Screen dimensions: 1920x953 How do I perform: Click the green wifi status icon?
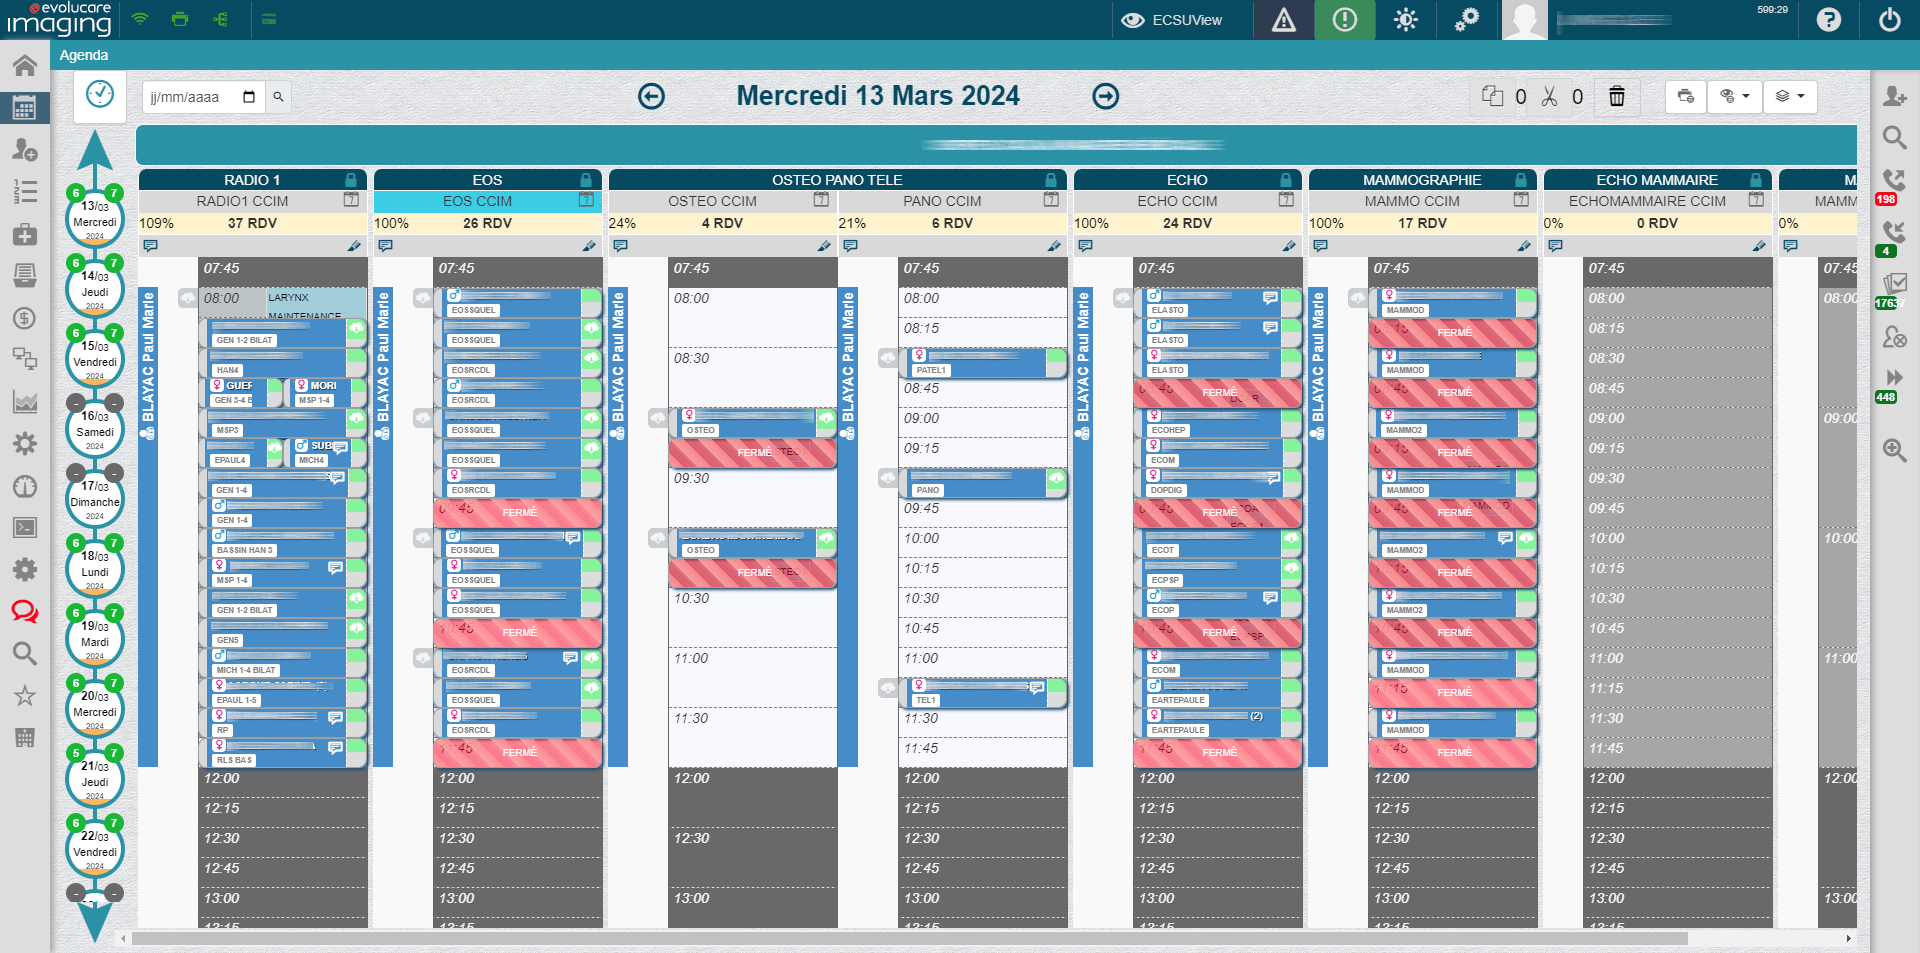140,19
